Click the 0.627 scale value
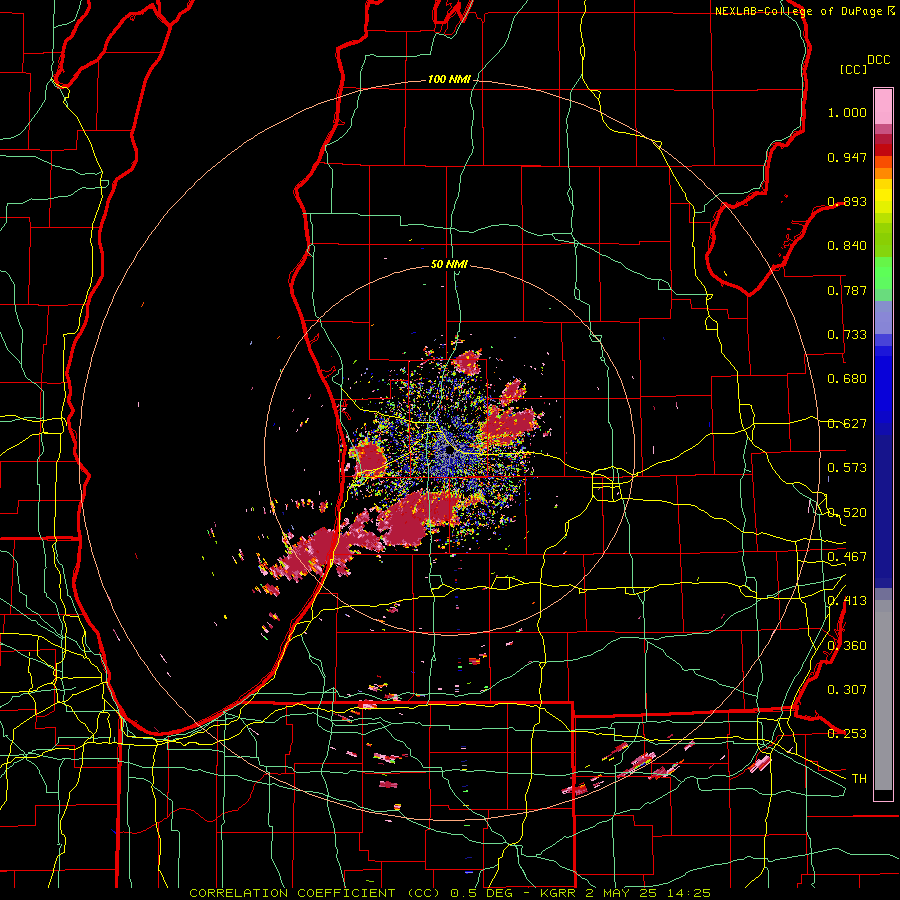 [847, 424]
